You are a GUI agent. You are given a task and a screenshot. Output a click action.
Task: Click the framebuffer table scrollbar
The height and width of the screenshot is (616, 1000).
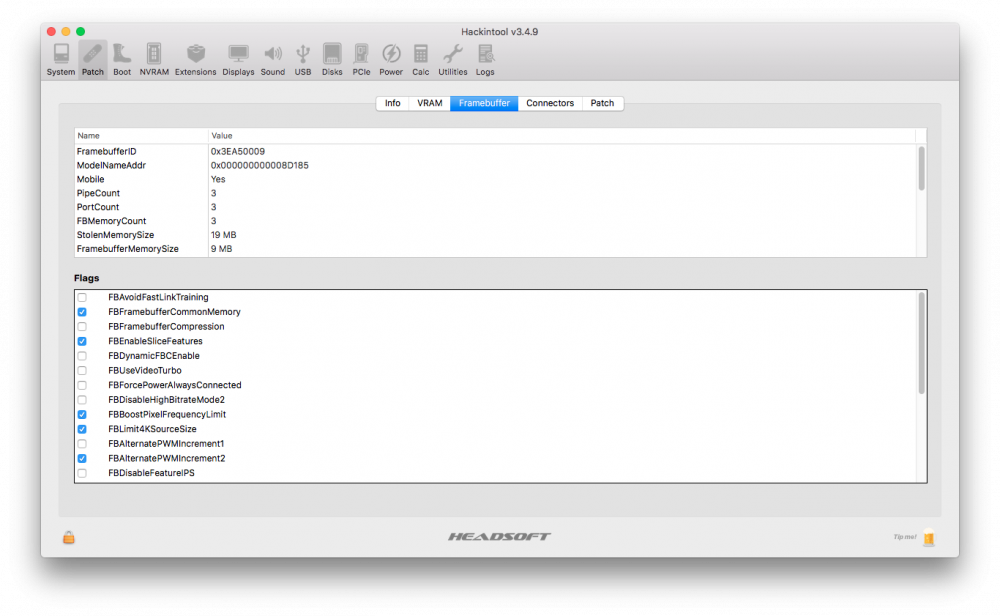pyautogui.click(x=921, y=168)
